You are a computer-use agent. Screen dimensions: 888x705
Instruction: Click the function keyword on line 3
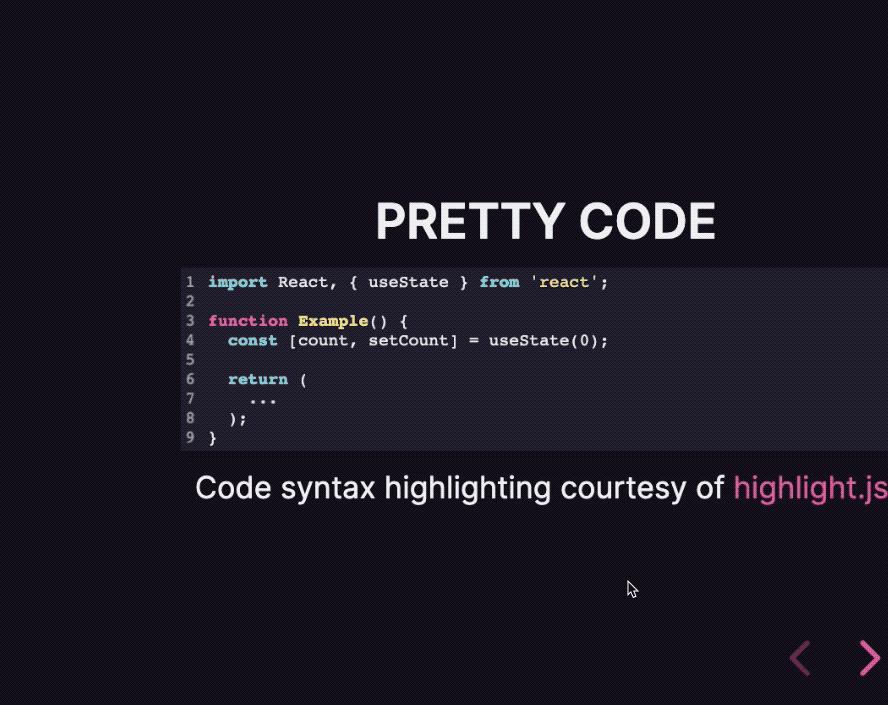pyautogui.click(x=247, y=321)
